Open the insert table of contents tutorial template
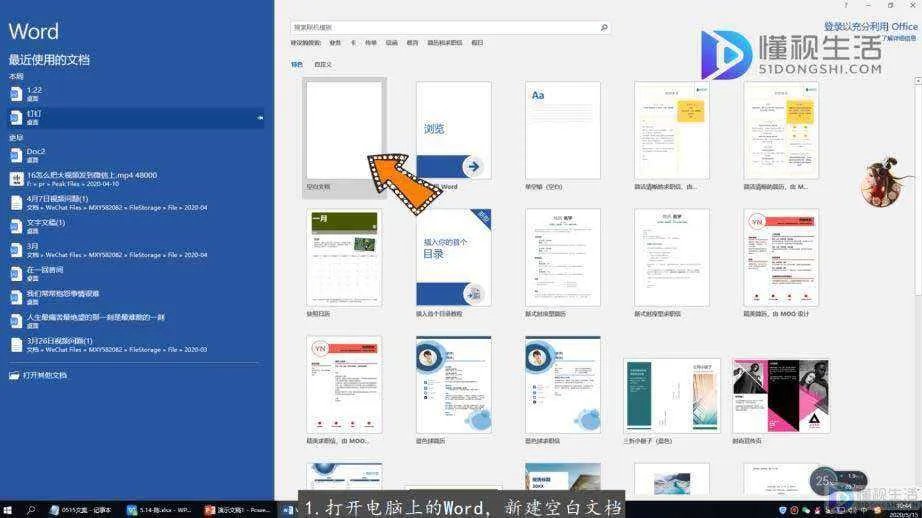 click(453, 257)
